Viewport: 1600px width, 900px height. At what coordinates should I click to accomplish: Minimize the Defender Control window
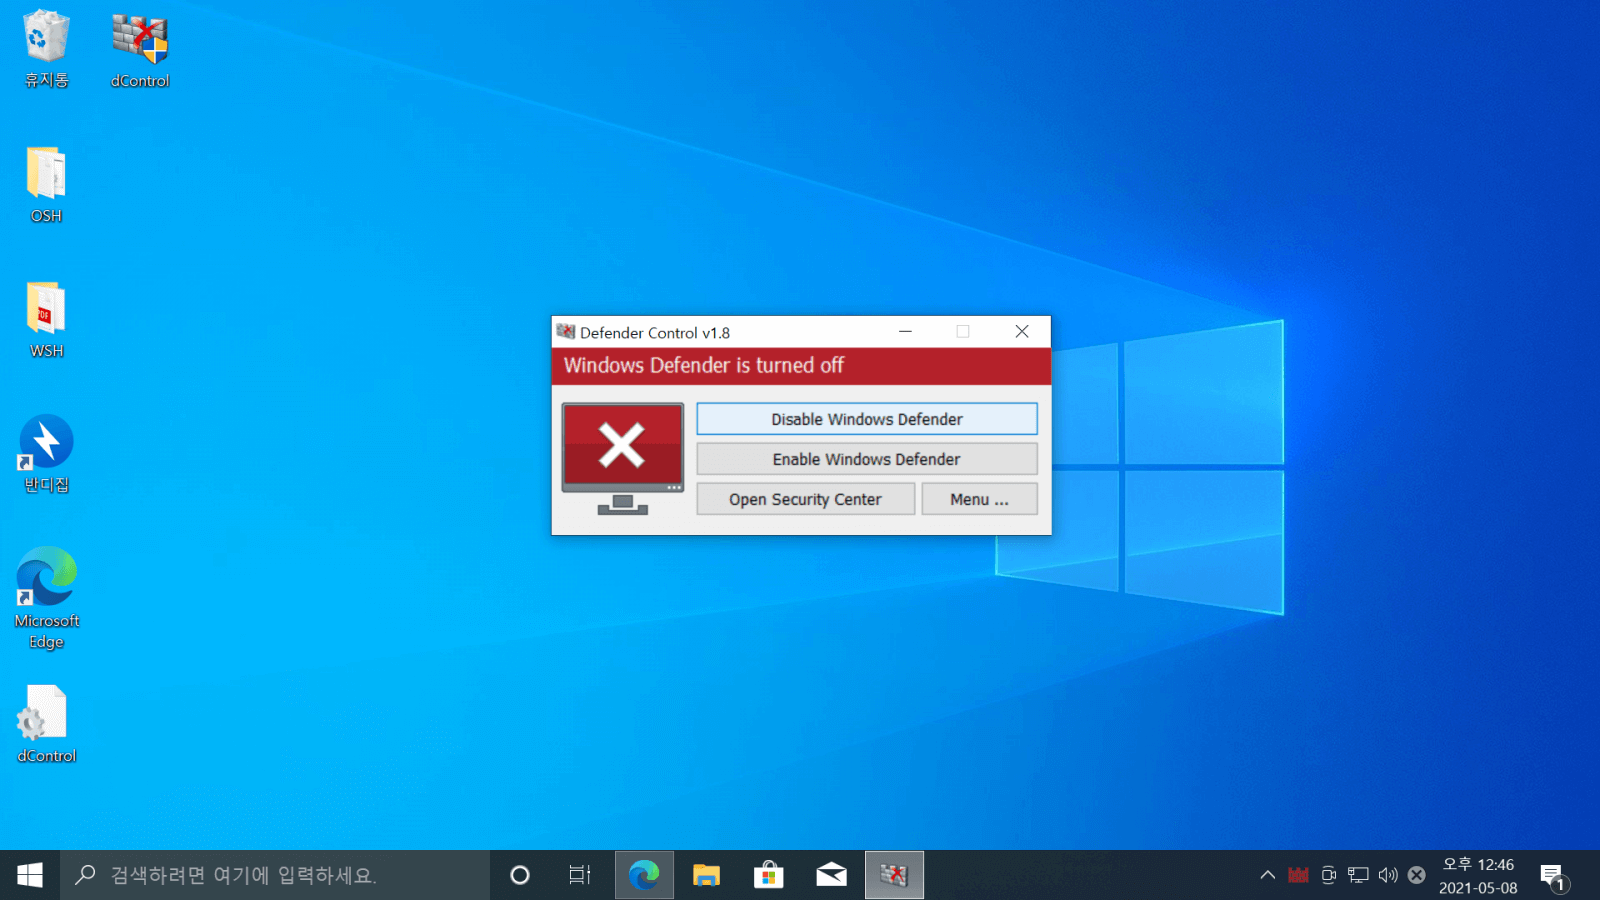point(905,332)
